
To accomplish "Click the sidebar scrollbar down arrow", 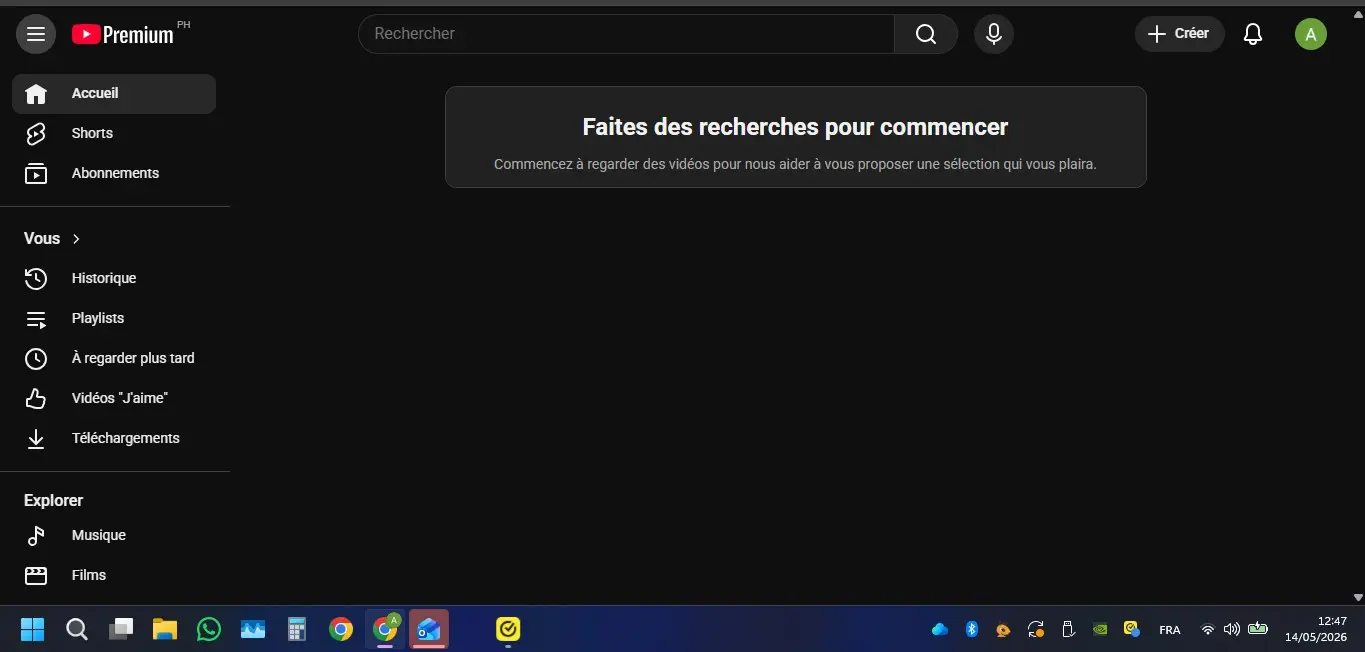I will pos(1358,597).
